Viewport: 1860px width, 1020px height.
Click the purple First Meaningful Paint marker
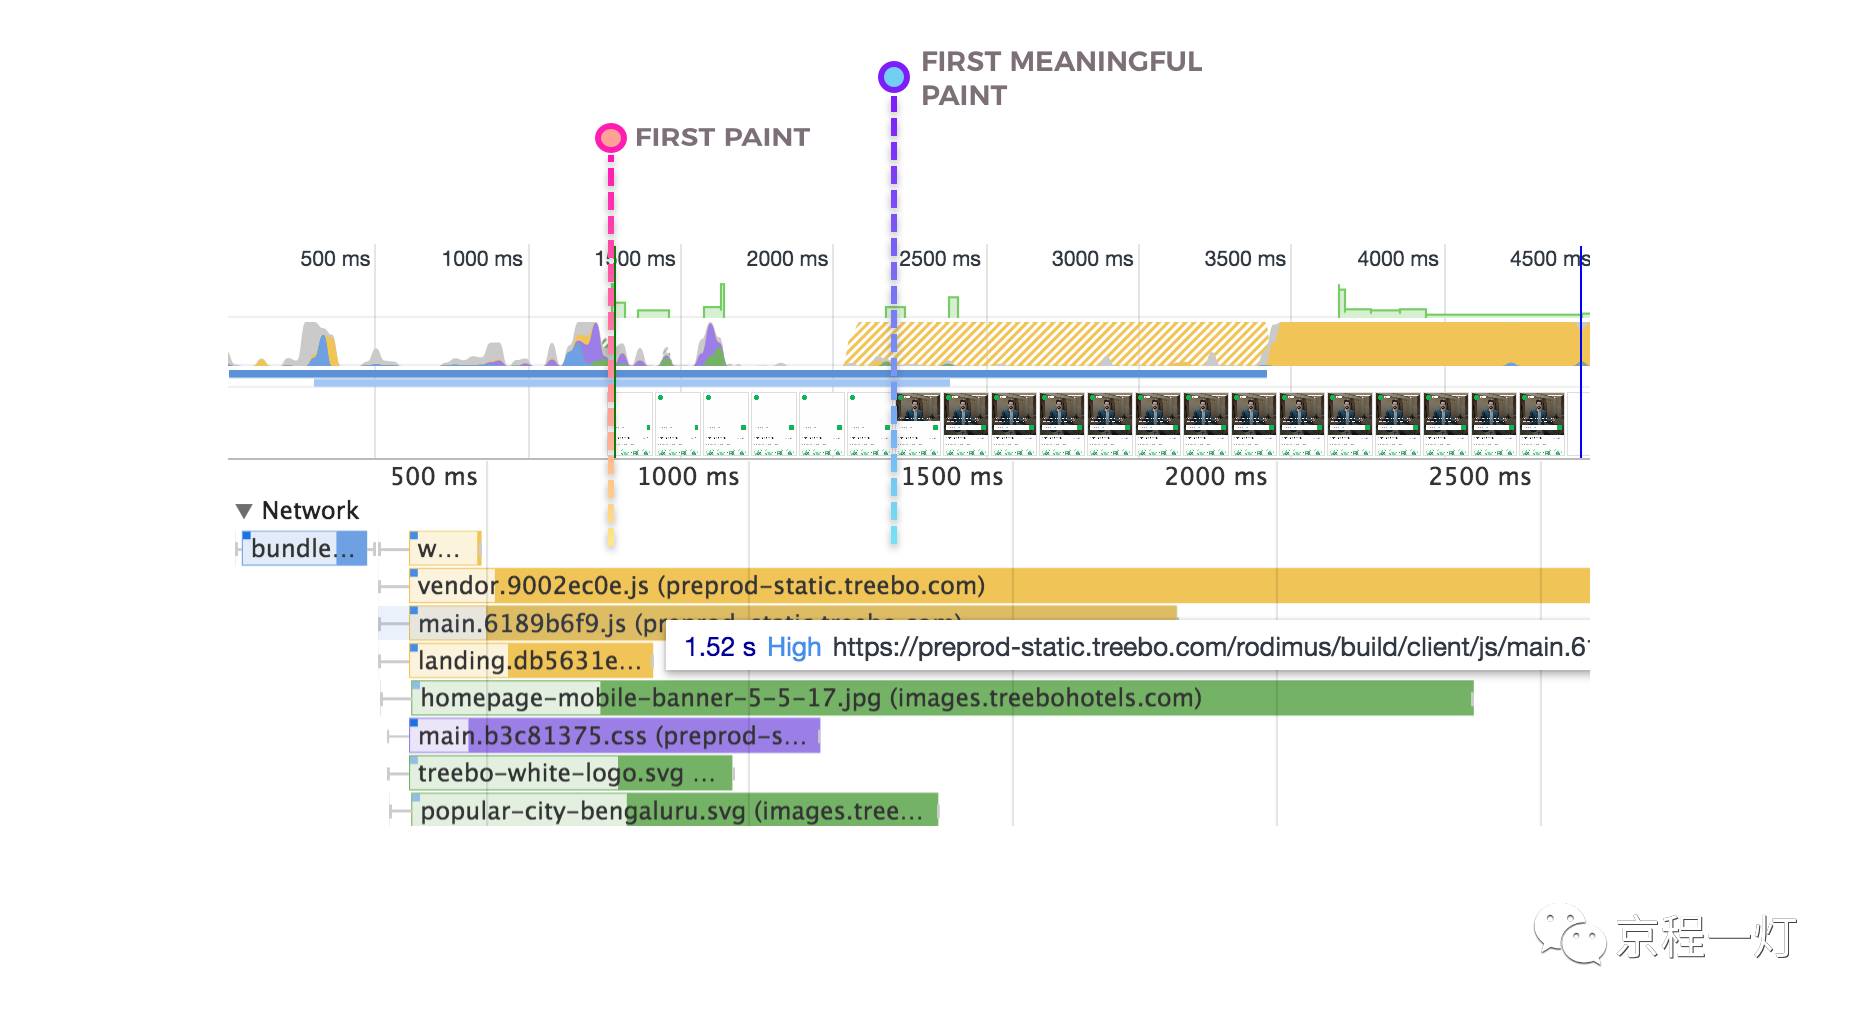(x=893, y=76)
